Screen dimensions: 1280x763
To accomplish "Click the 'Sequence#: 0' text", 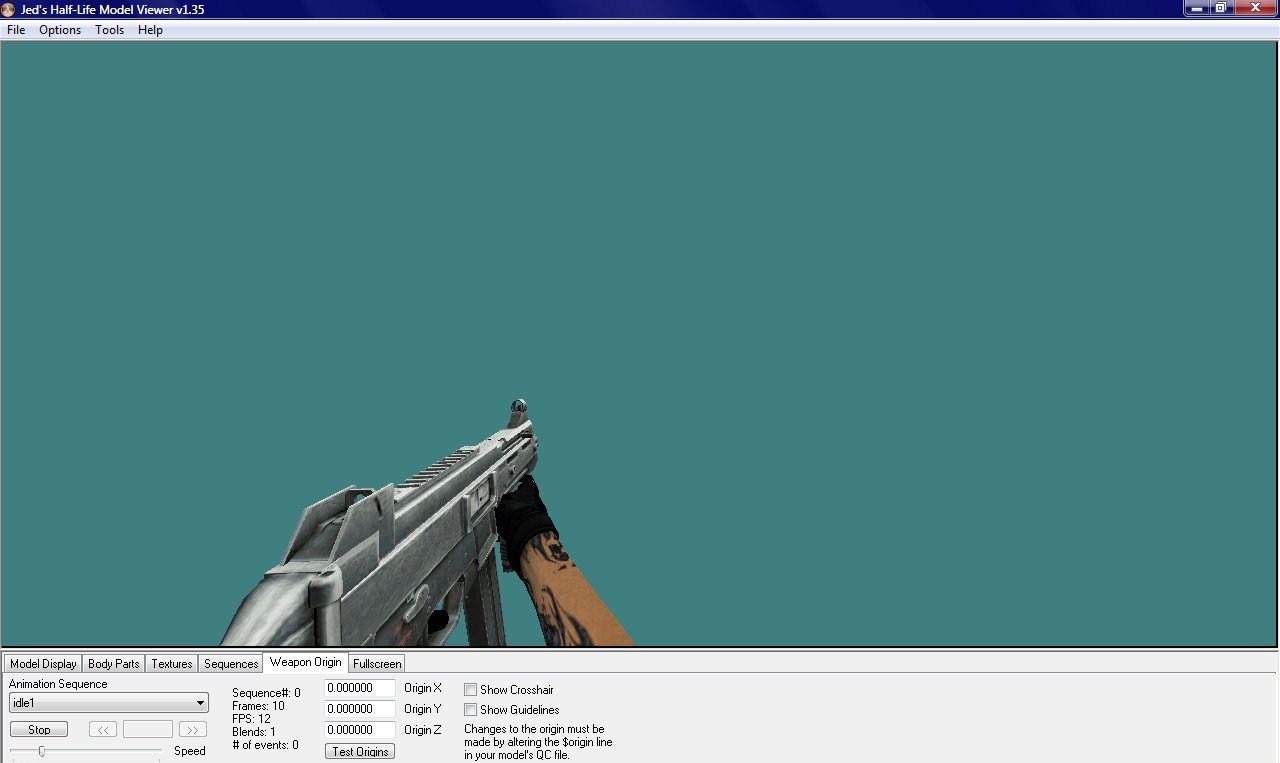I will [266, 693].
